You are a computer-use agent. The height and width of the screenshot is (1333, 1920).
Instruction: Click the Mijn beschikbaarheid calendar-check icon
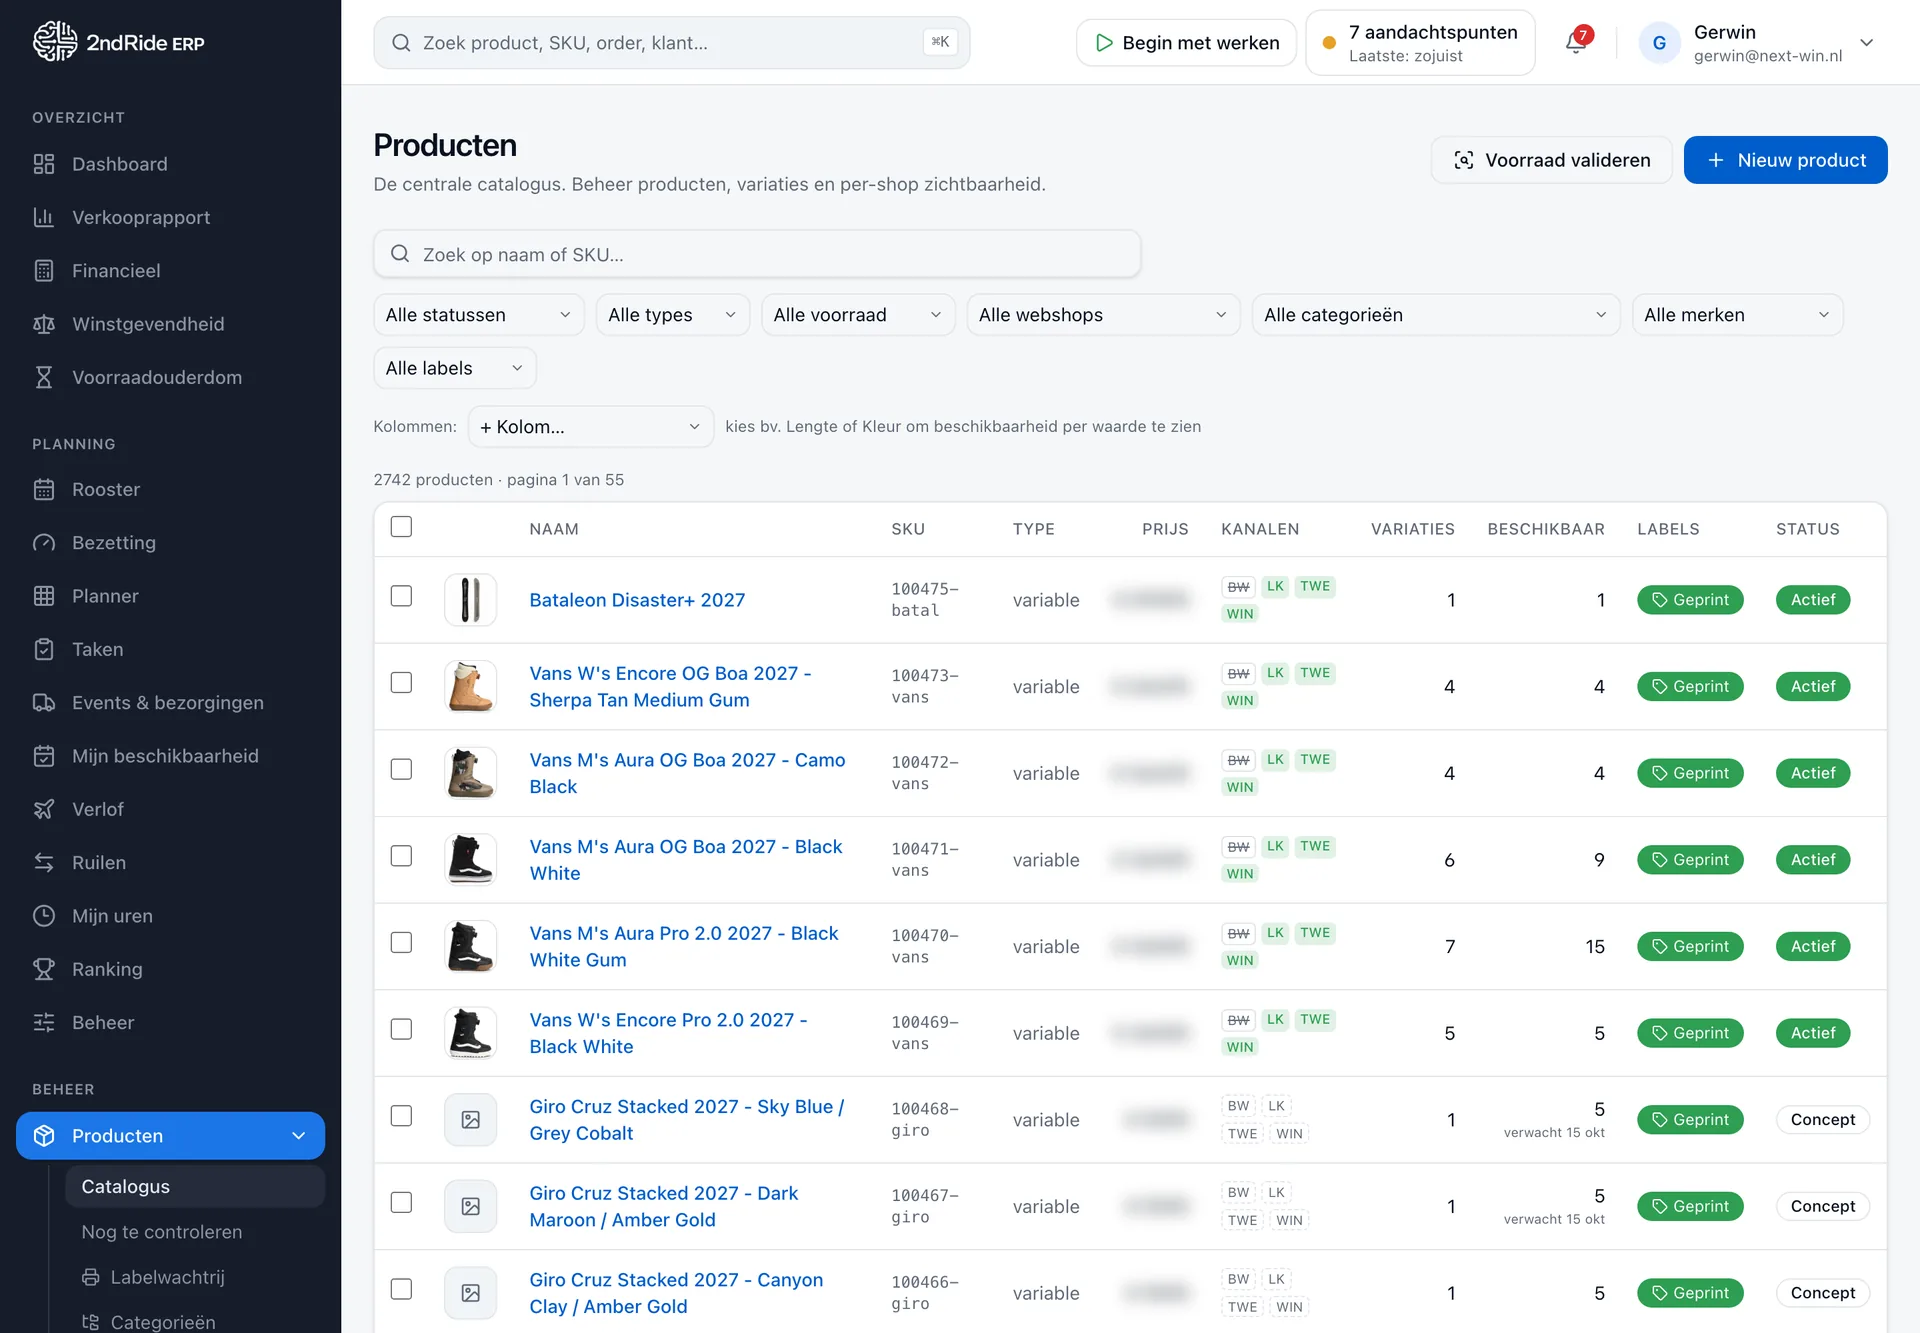click(x=44, y=756)
